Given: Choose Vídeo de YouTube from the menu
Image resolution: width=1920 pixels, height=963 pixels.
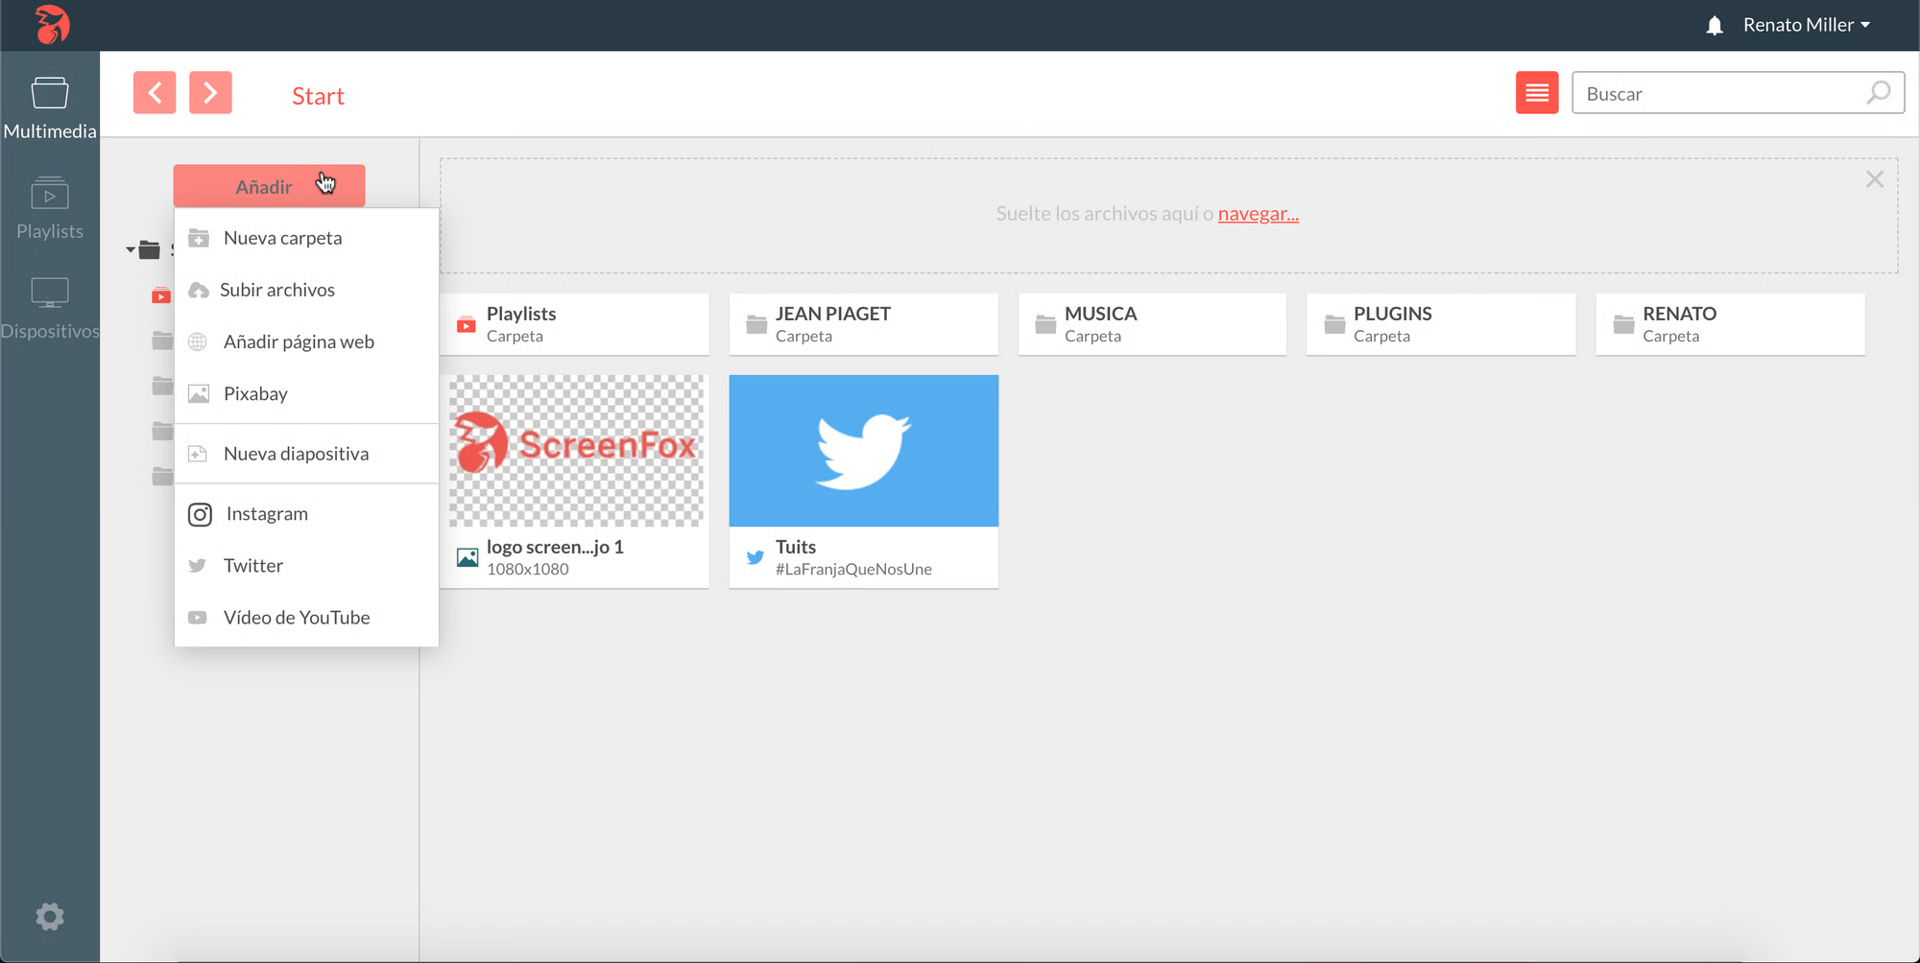Looking at the screenshot, I should point(306,618).
